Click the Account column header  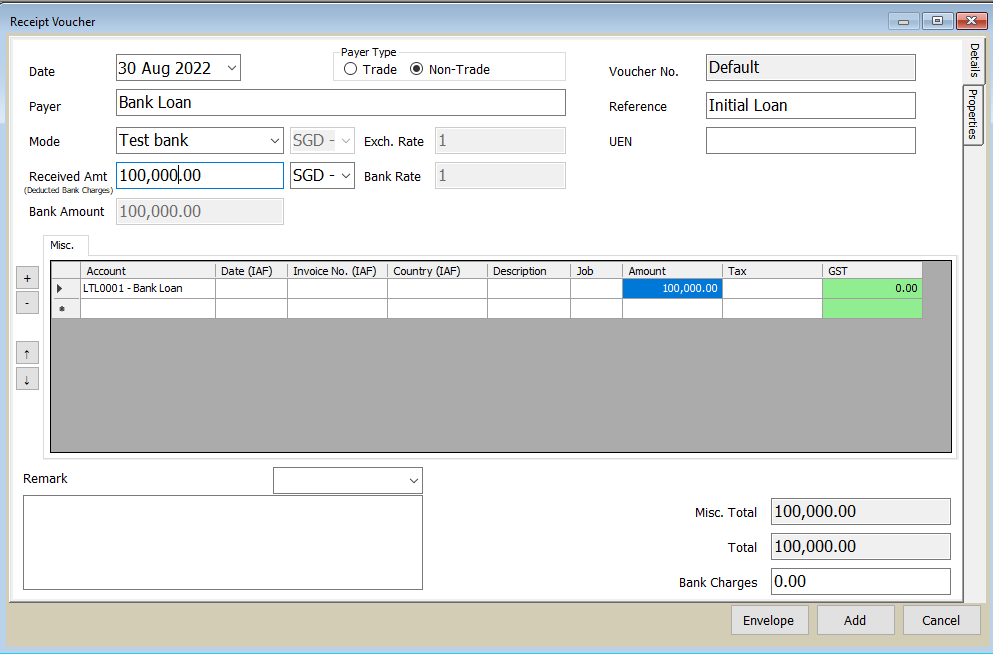click(148, 271)
